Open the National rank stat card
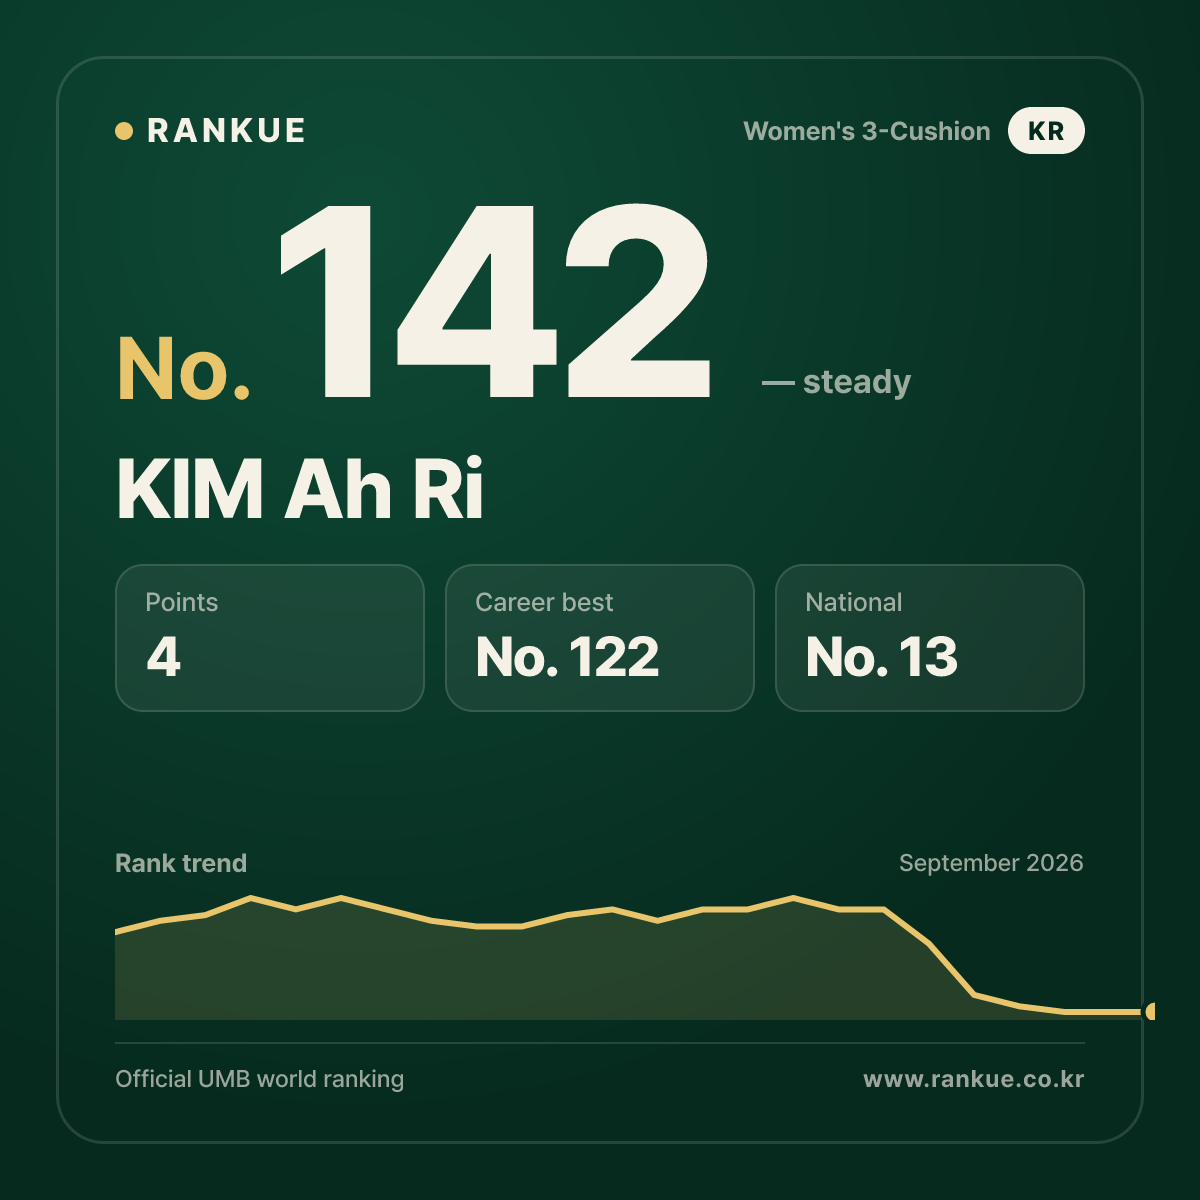 coord(930,638)
